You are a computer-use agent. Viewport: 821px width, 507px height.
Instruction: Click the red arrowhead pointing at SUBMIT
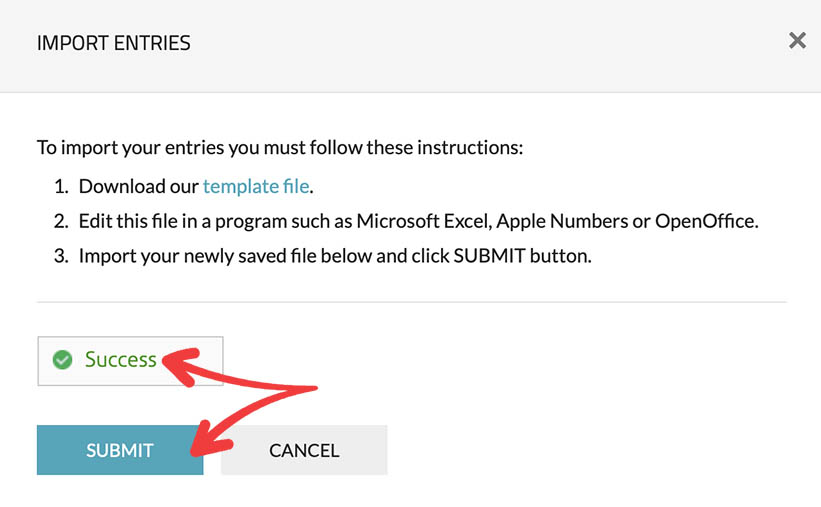(200, 438)
